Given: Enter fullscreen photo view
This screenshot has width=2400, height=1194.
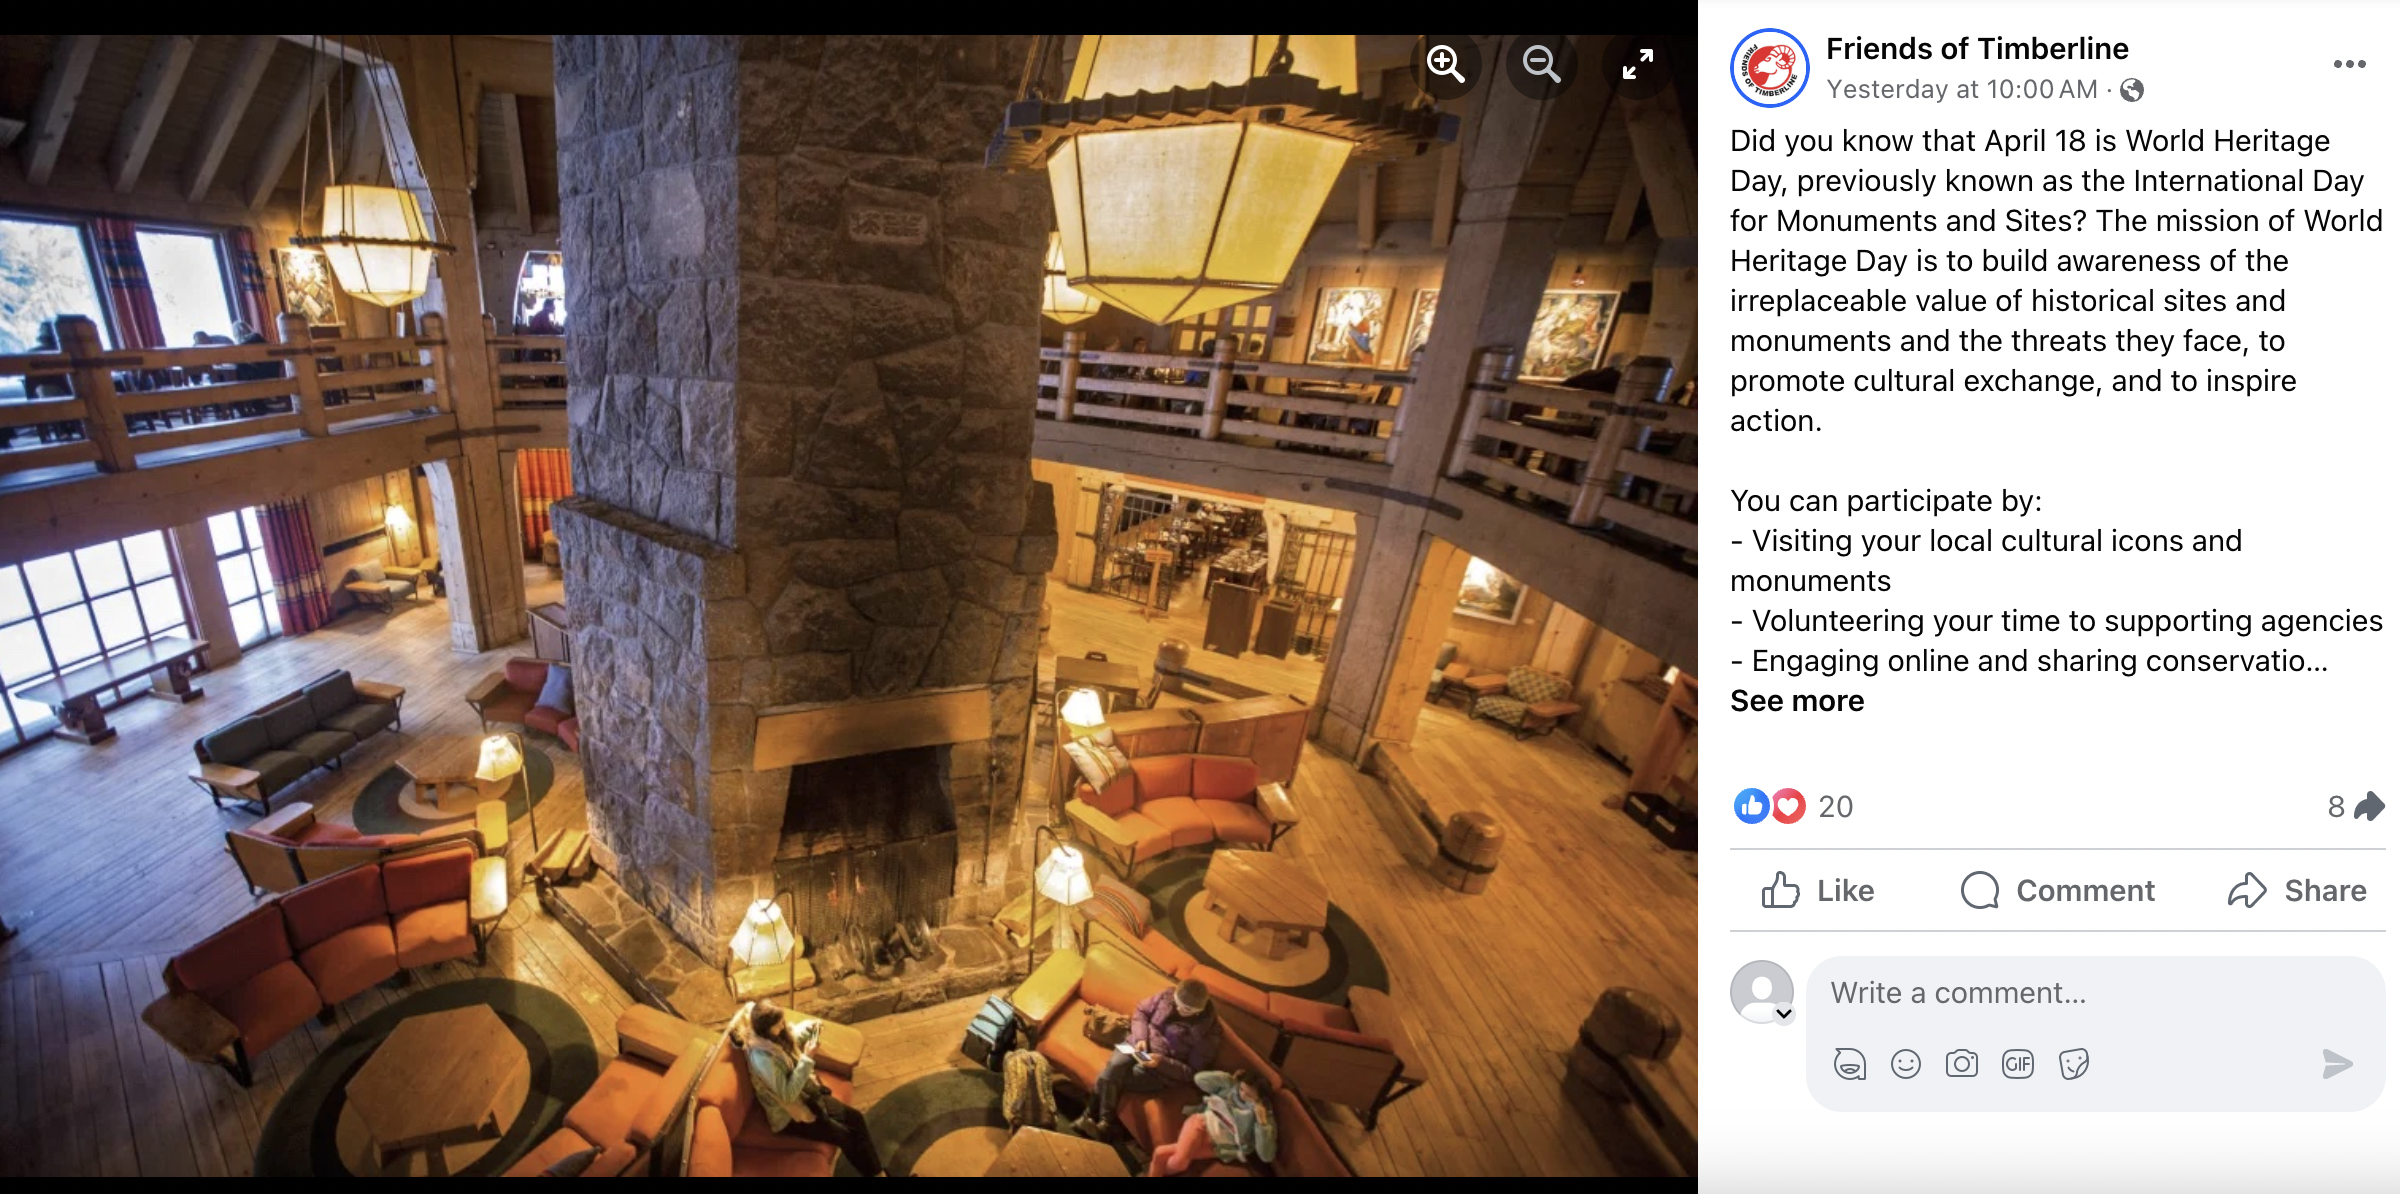Looking at the screenshot, I should pos(1637,64).
